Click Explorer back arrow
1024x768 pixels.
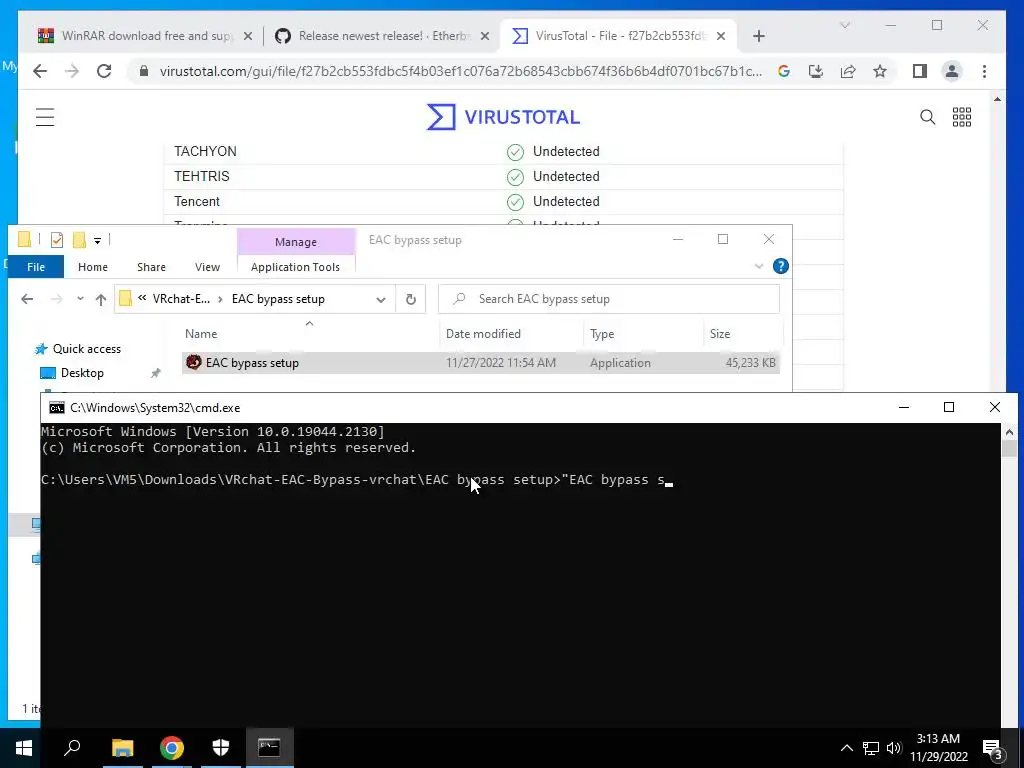coord(27,298)
